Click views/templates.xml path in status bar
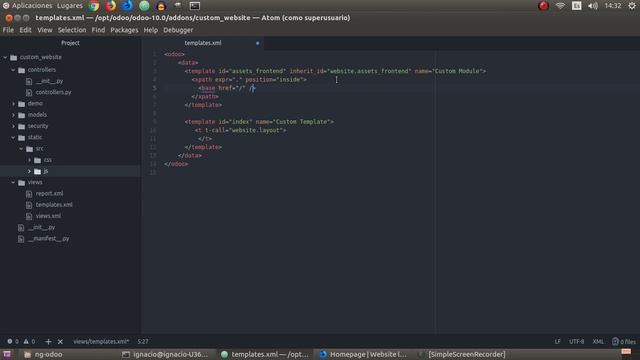 coord(101,342)
